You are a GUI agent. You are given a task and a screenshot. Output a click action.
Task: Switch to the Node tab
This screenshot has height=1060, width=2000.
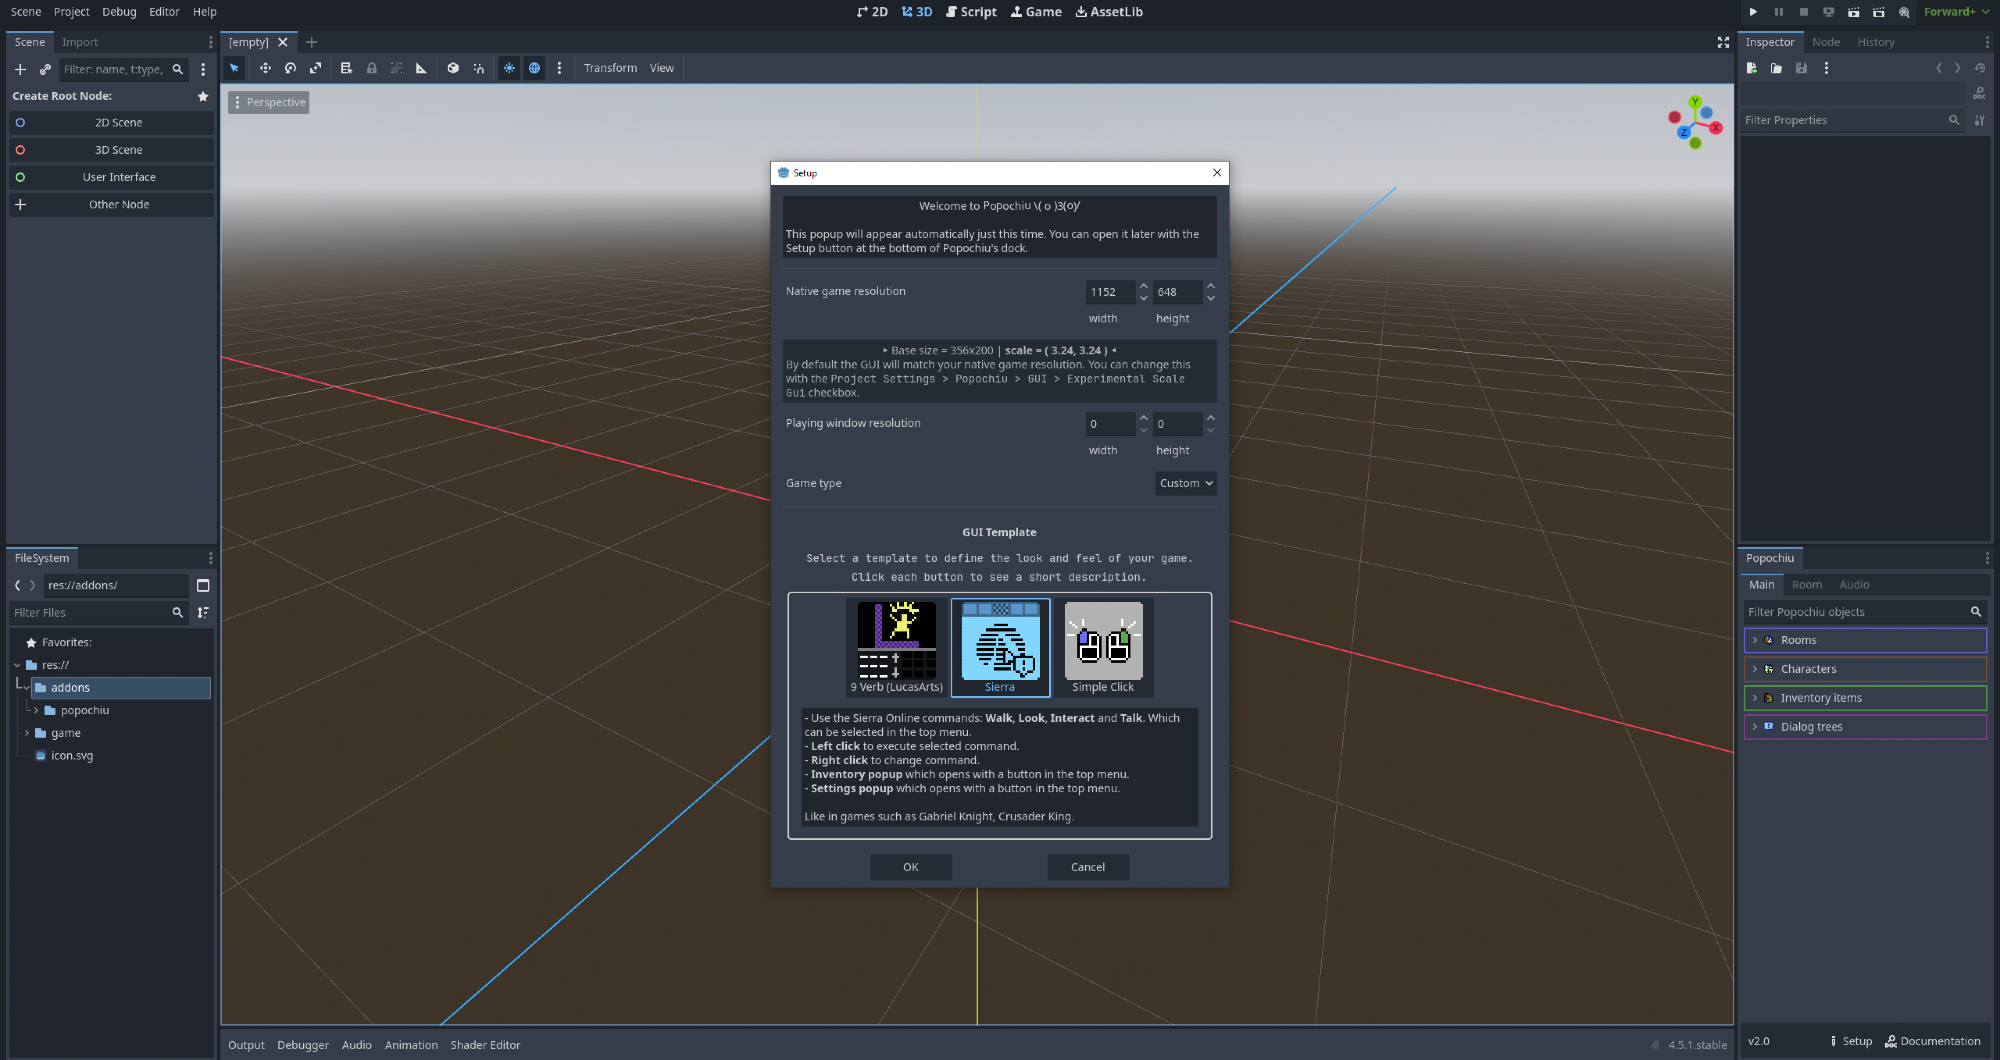click(1825, 42)
